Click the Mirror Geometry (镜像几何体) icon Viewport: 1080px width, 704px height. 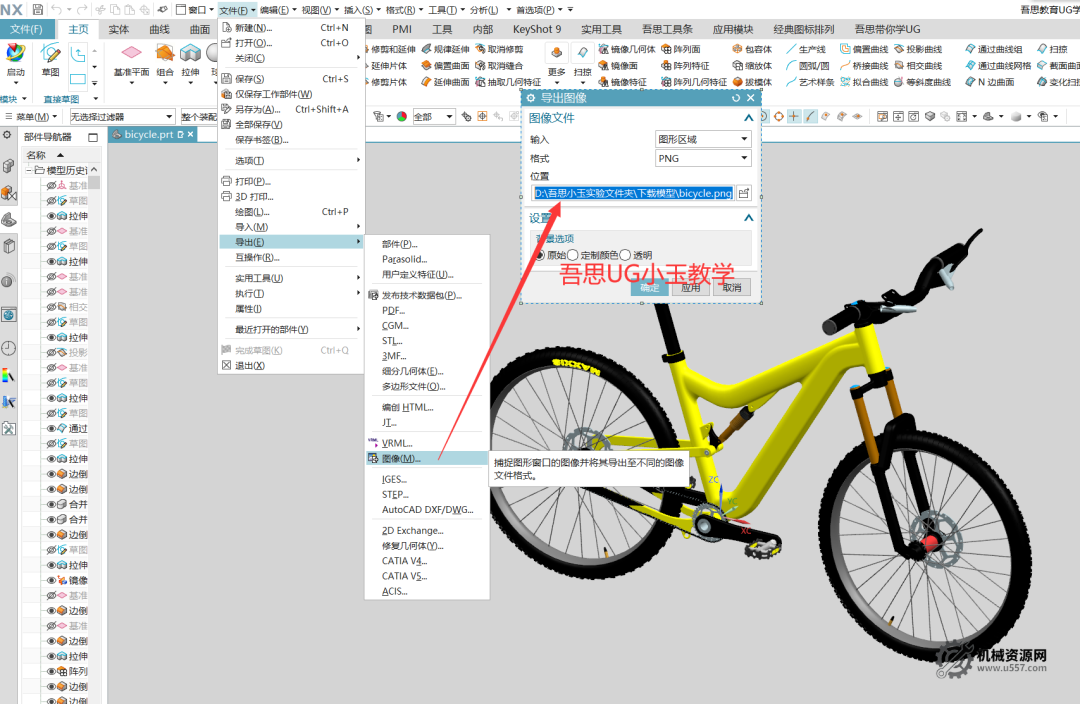pos(606,49)
